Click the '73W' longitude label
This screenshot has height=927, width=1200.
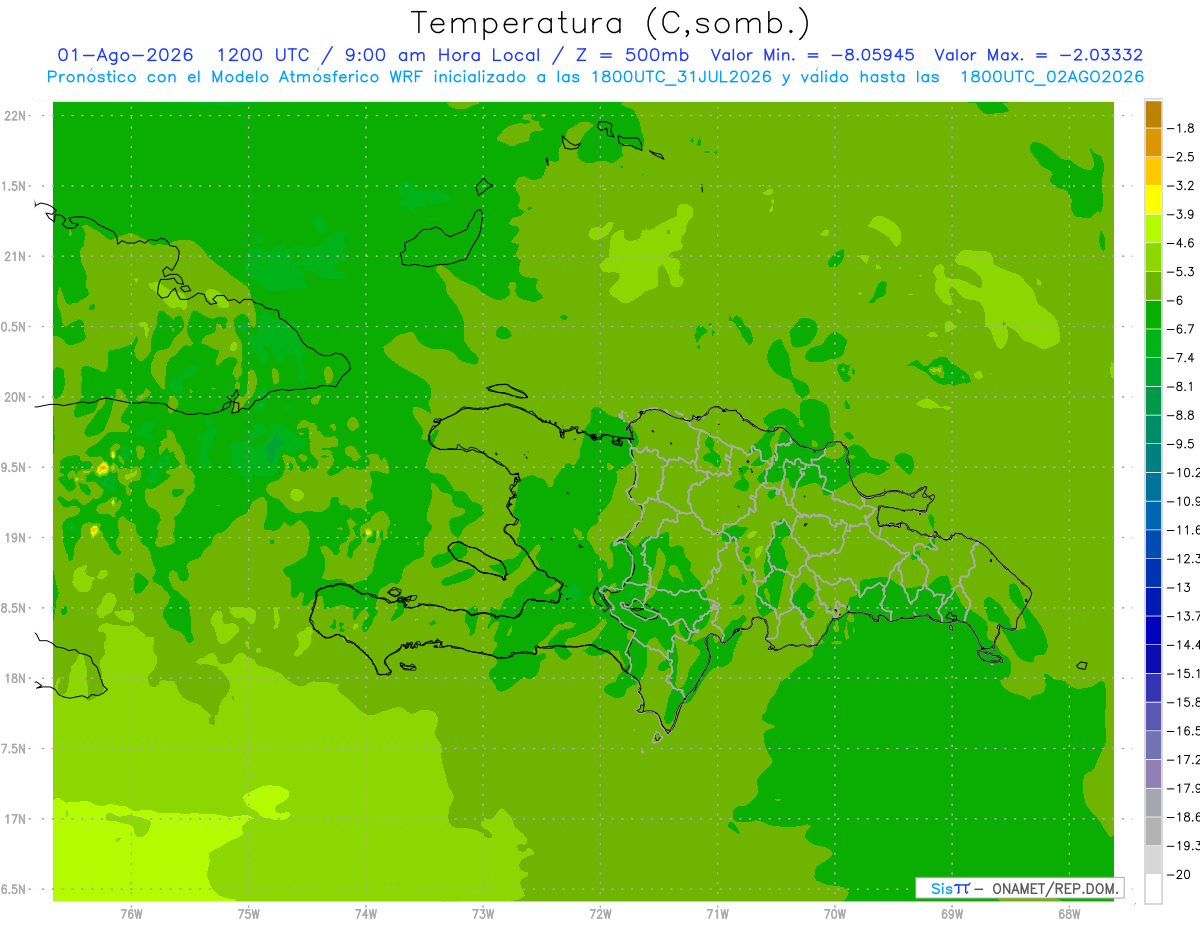483,914
